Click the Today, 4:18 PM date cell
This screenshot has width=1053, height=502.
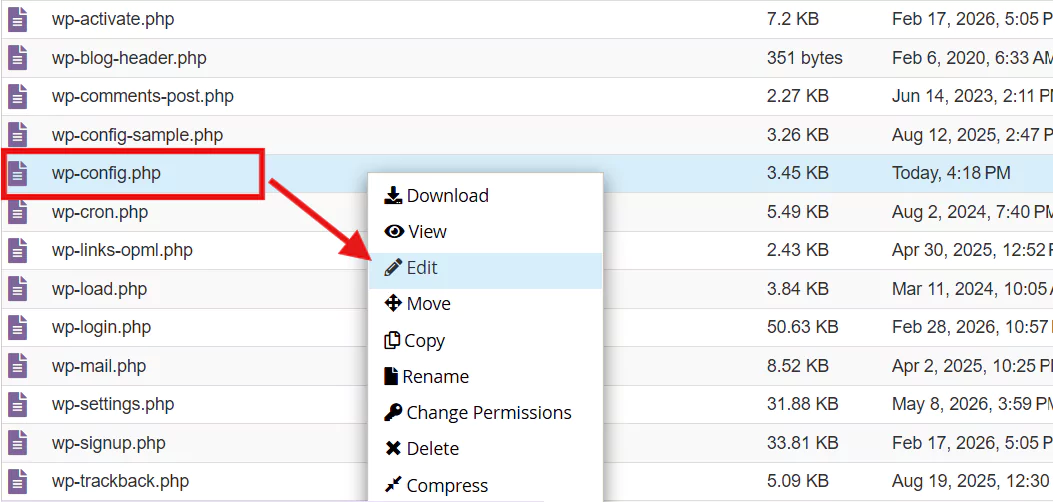951,174
